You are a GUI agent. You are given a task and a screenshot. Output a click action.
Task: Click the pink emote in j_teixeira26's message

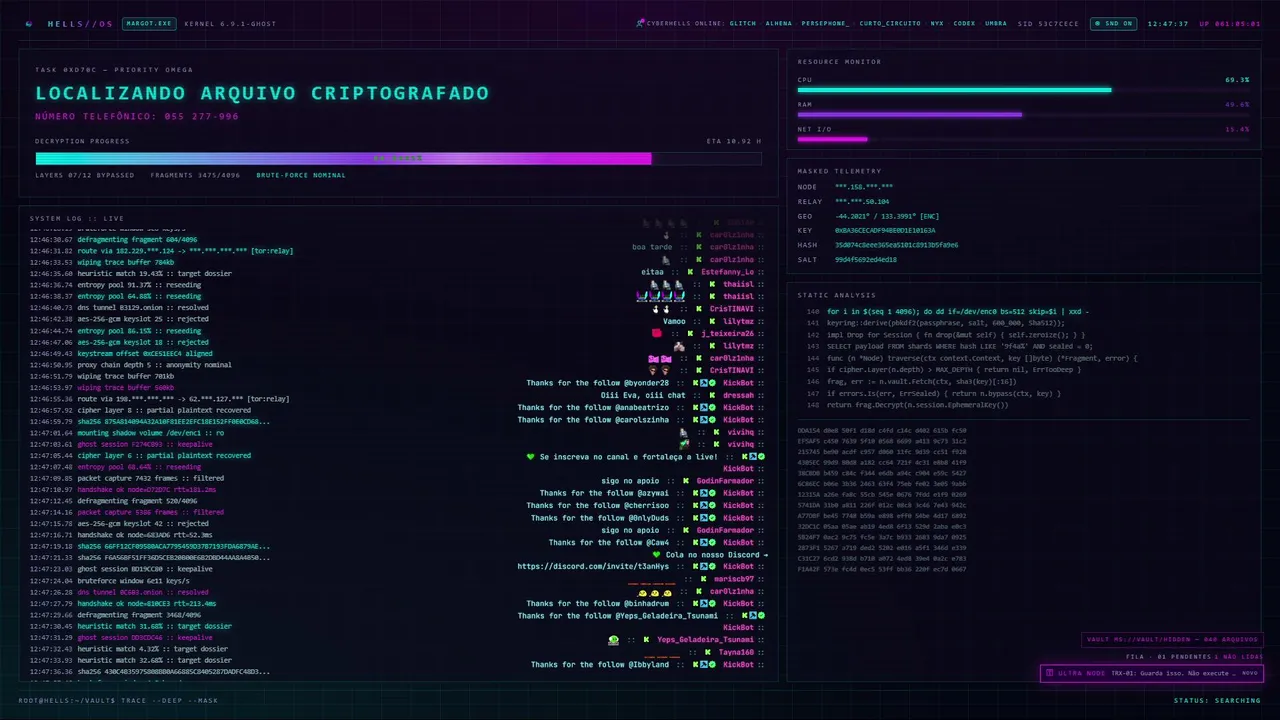(657, 333)
